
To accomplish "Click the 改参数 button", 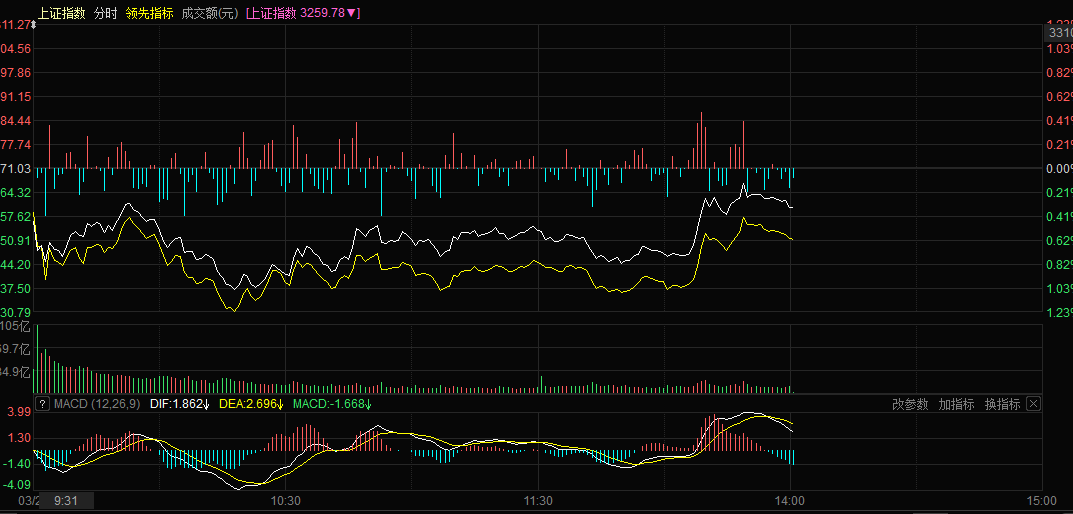I will point(910,404).
